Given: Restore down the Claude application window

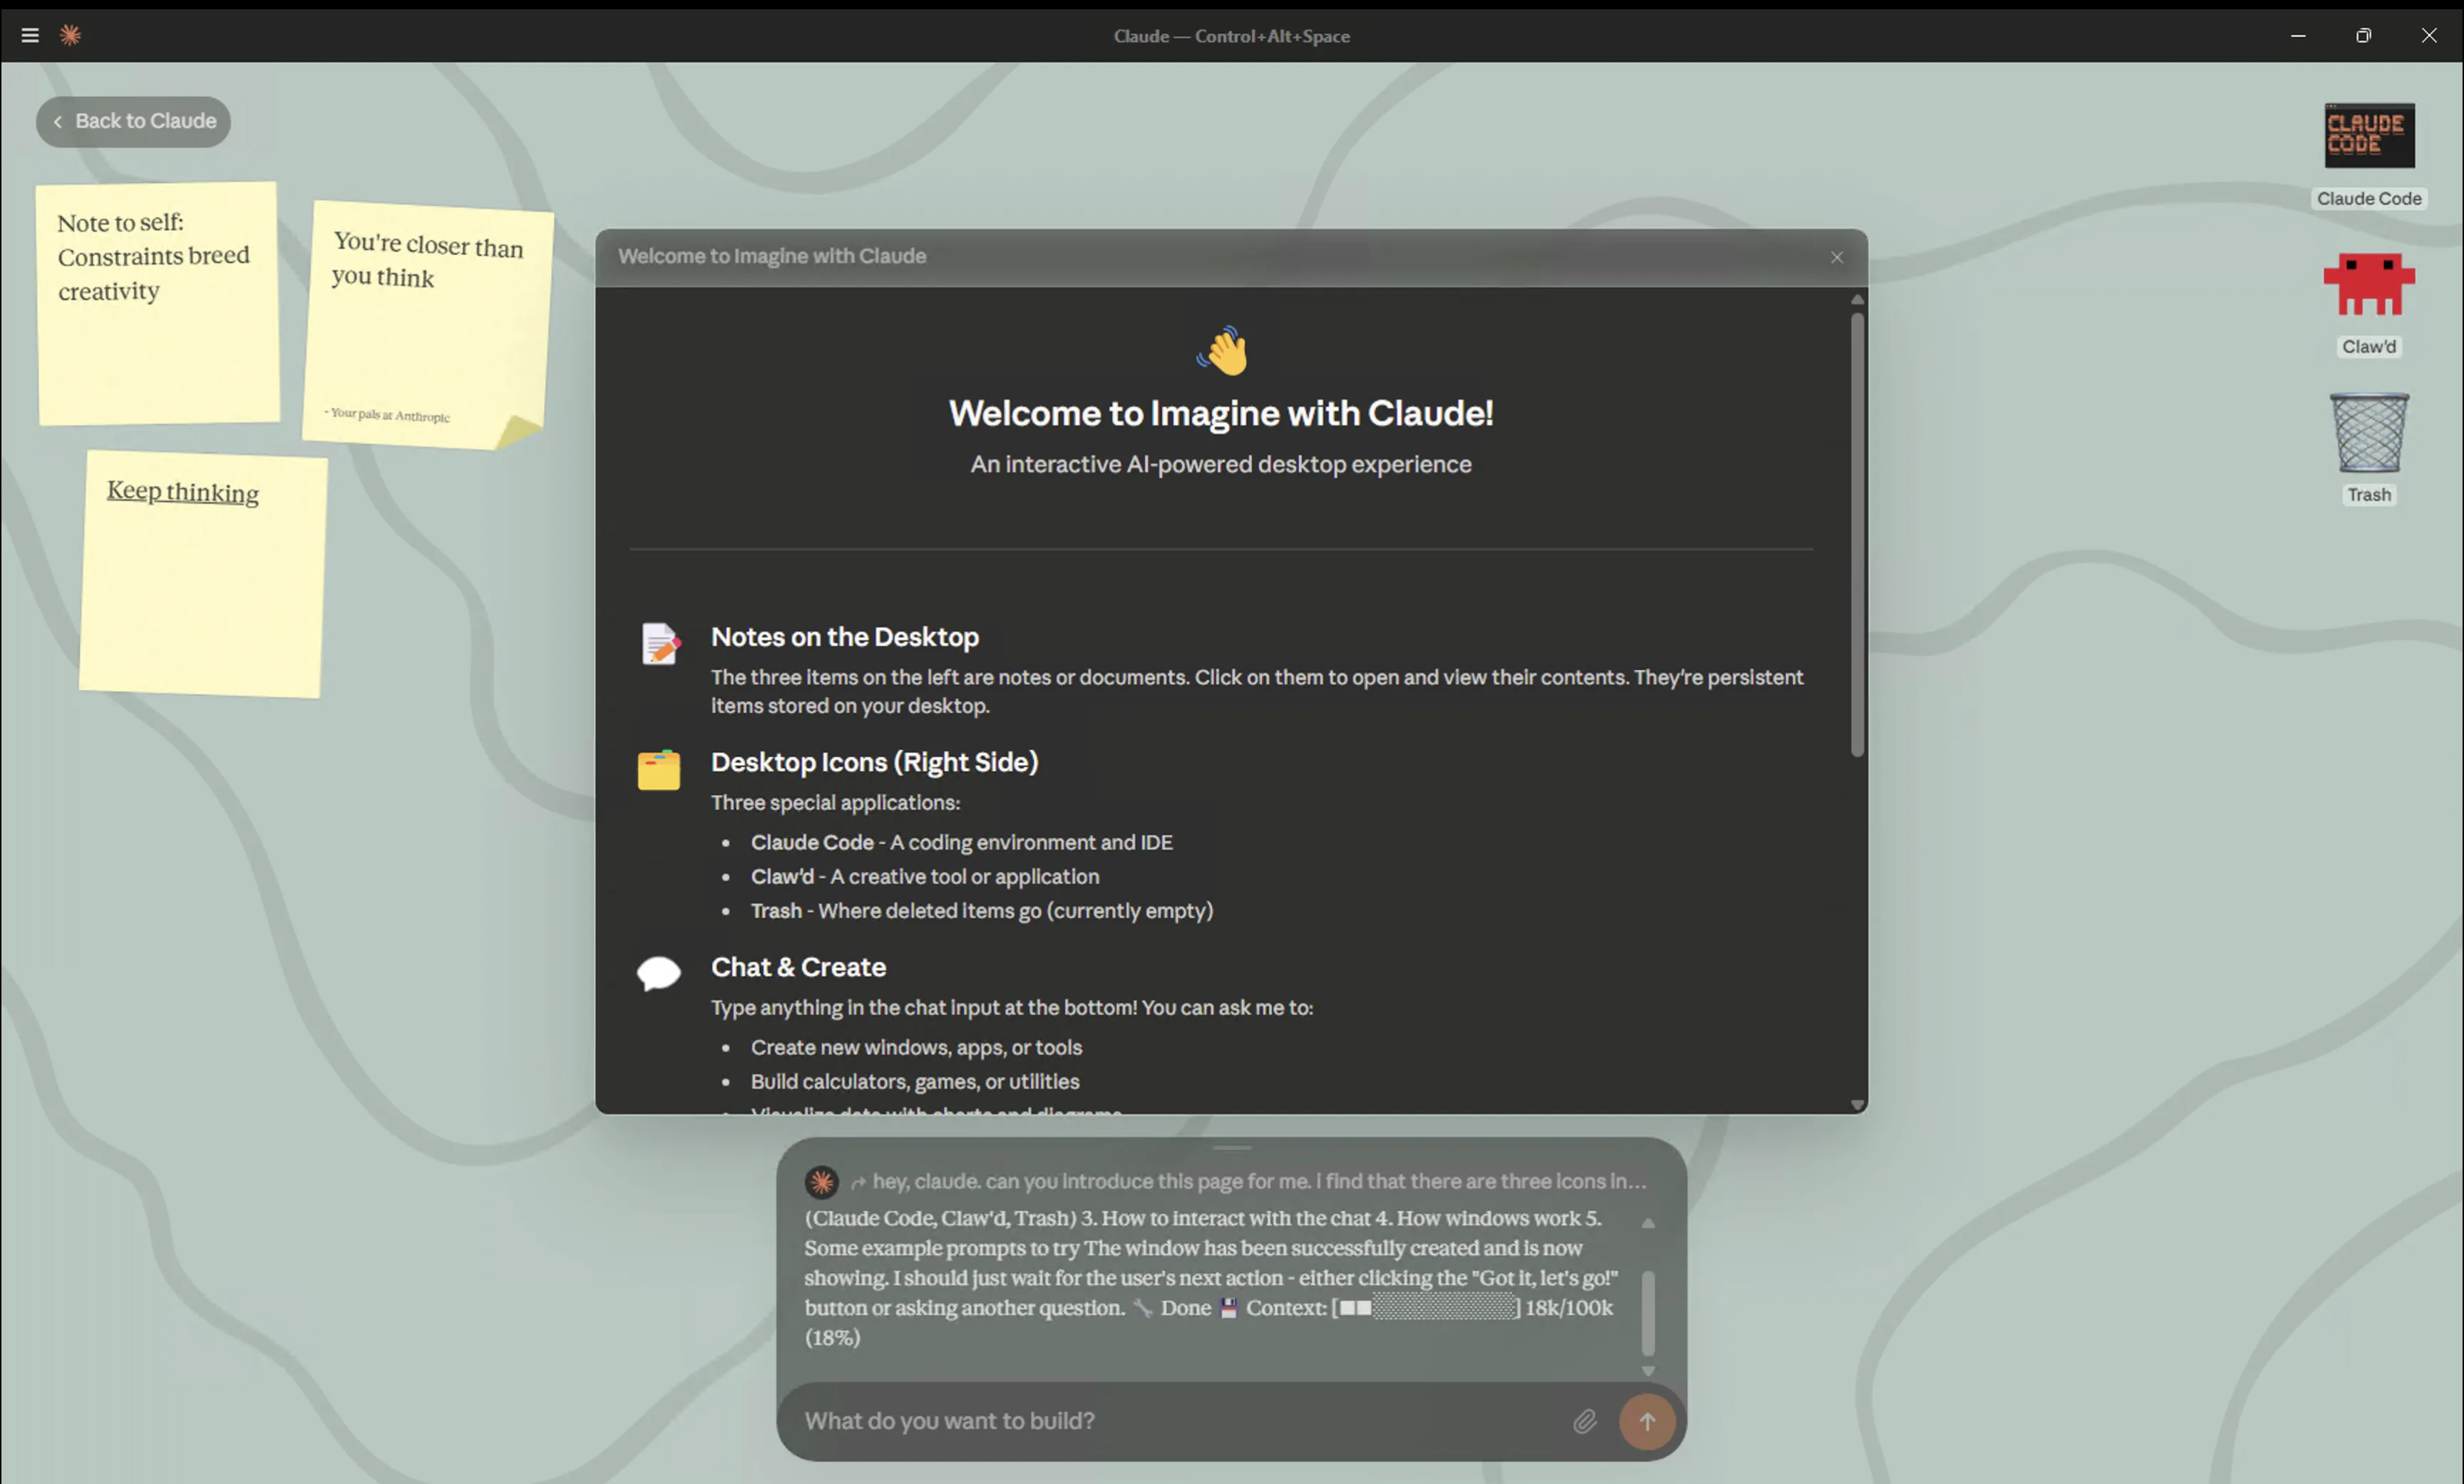Looking at the screenshot, I should point(2363,36).
